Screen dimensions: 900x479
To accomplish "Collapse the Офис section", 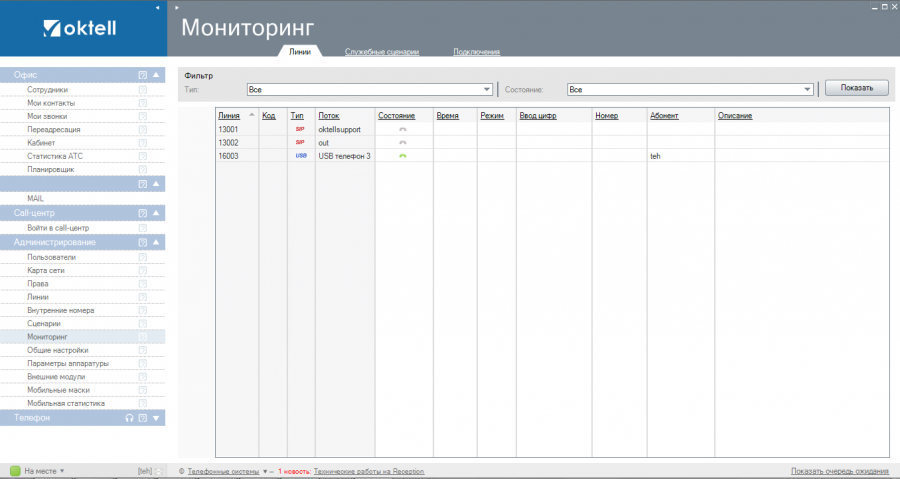I will coord(156,75).
